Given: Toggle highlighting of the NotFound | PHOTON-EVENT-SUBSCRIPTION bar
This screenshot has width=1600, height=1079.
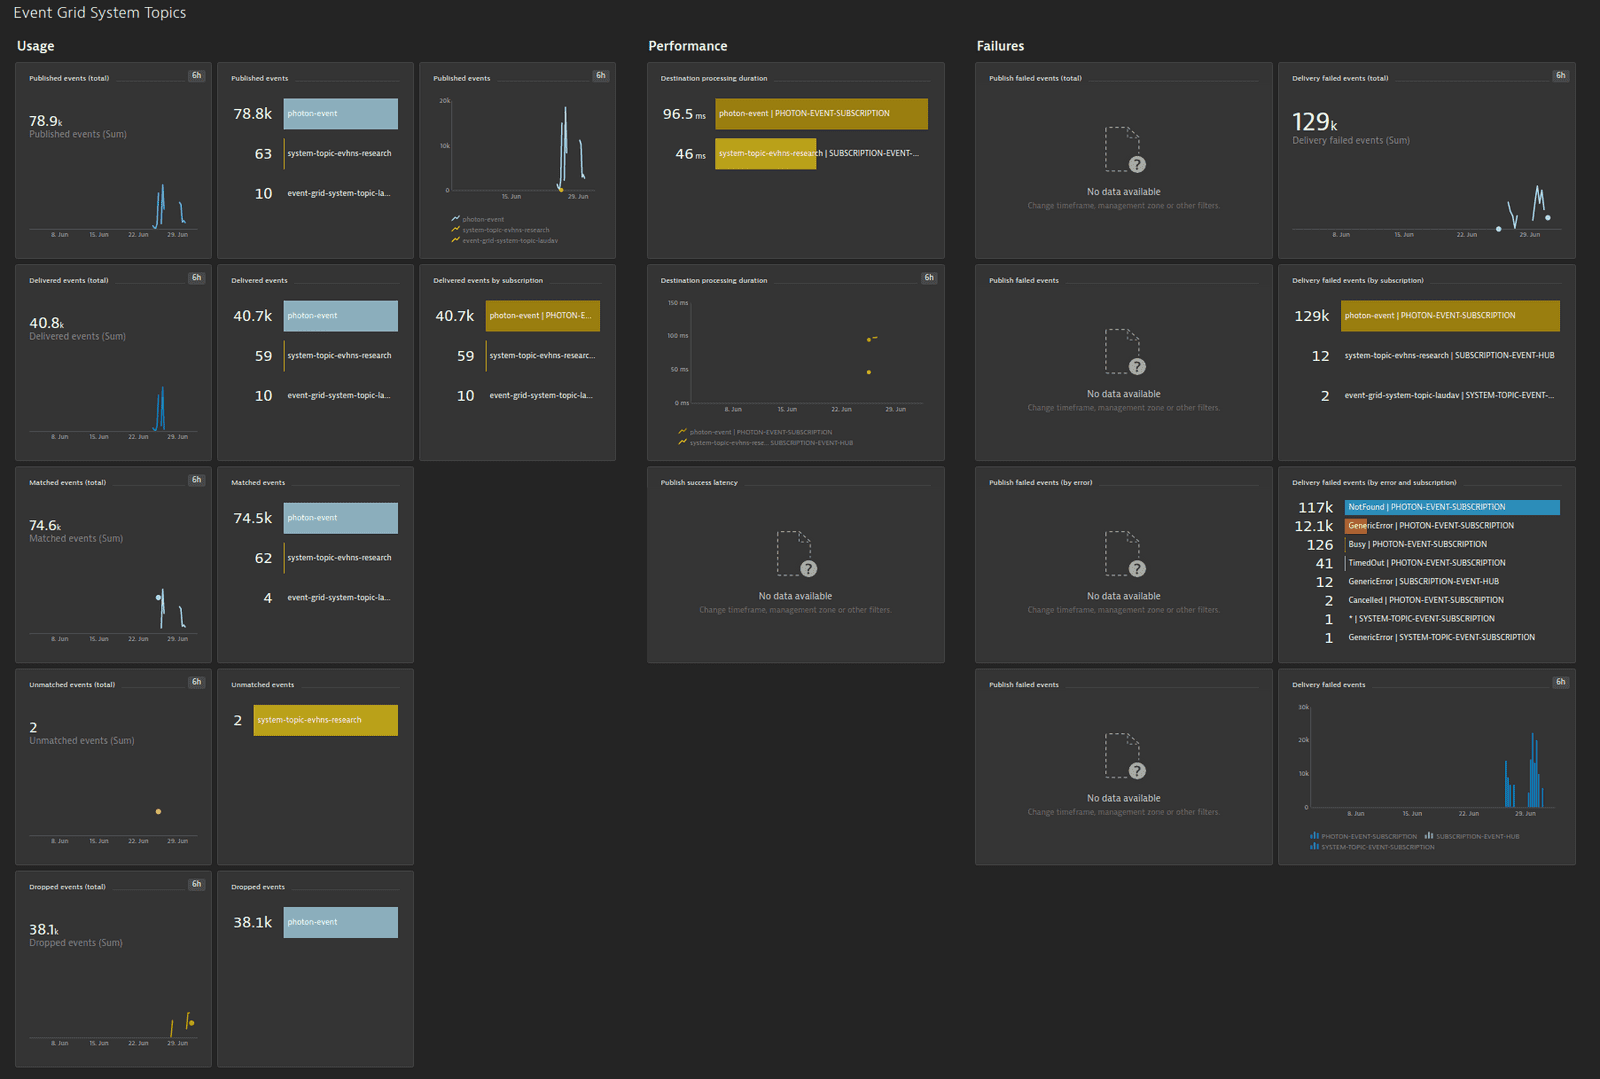Looking at the screenshot, I should pos(1450,507).
